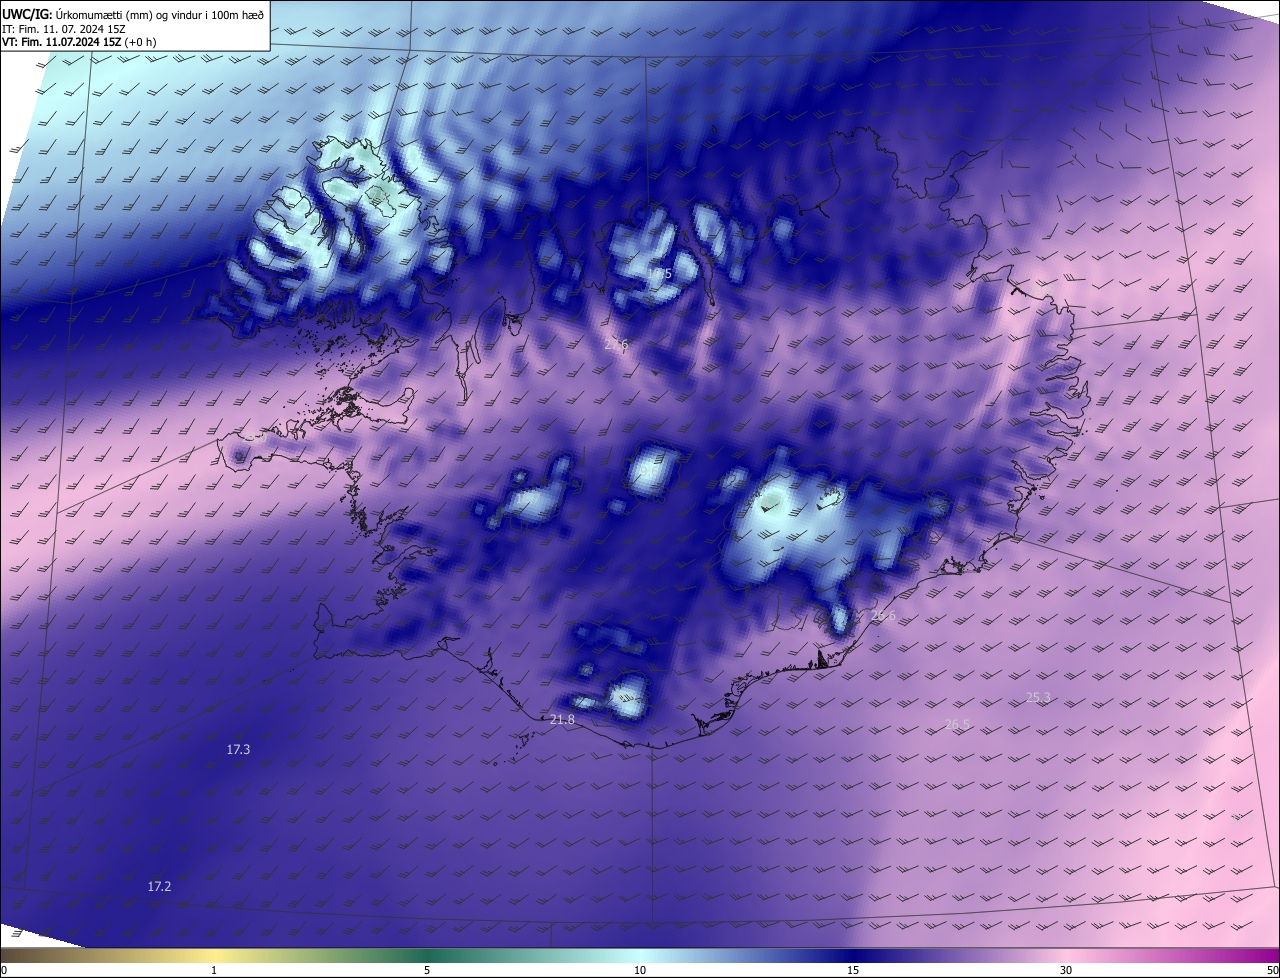Image resolution: width=1280 pixels, height=978 pixels.
Task: Click the legend tick label 15
Action: tap(853, 970)
